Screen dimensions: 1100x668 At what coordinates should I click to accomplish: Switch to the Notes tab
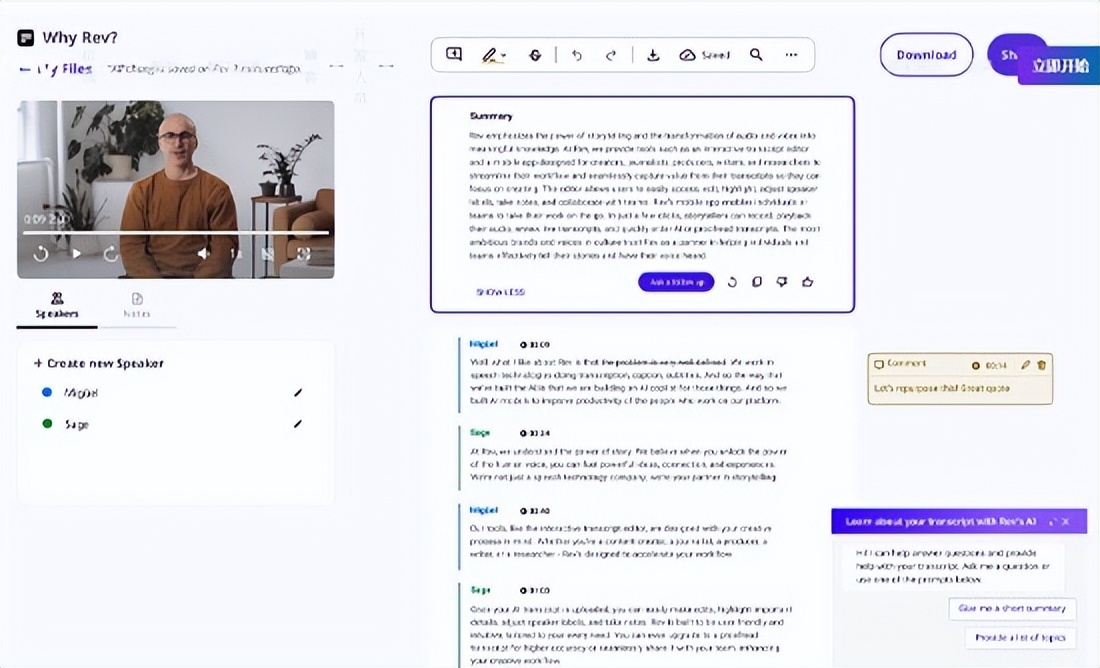pos(137,305)
